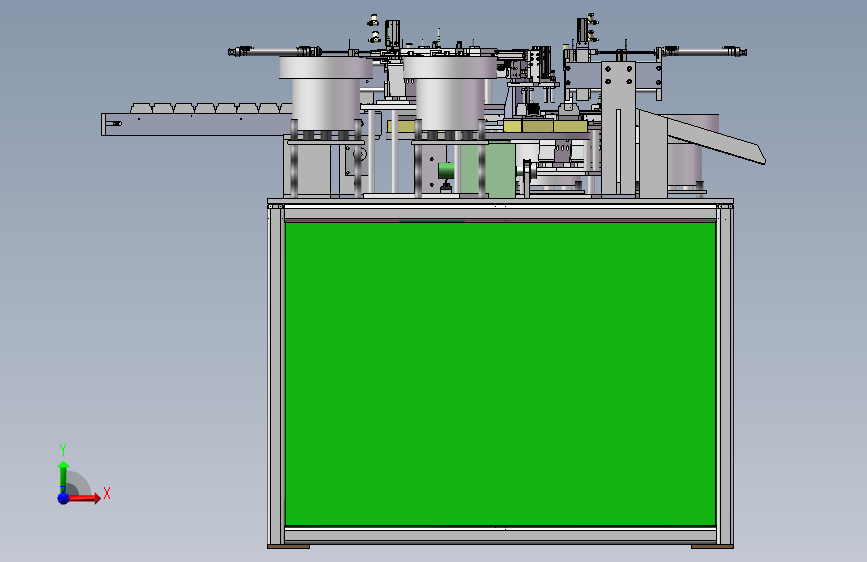This screenshot has height=562, width=867.
Task: Select the grey vertical plate with four bolts
Action: coord(618,128)
